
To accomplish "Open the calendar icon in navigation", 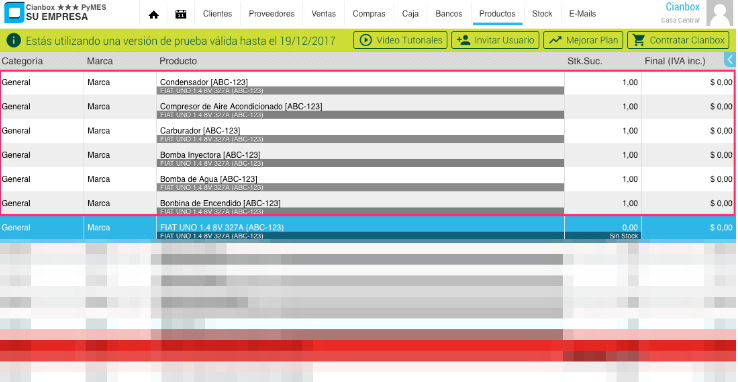I will pos(180,14).
